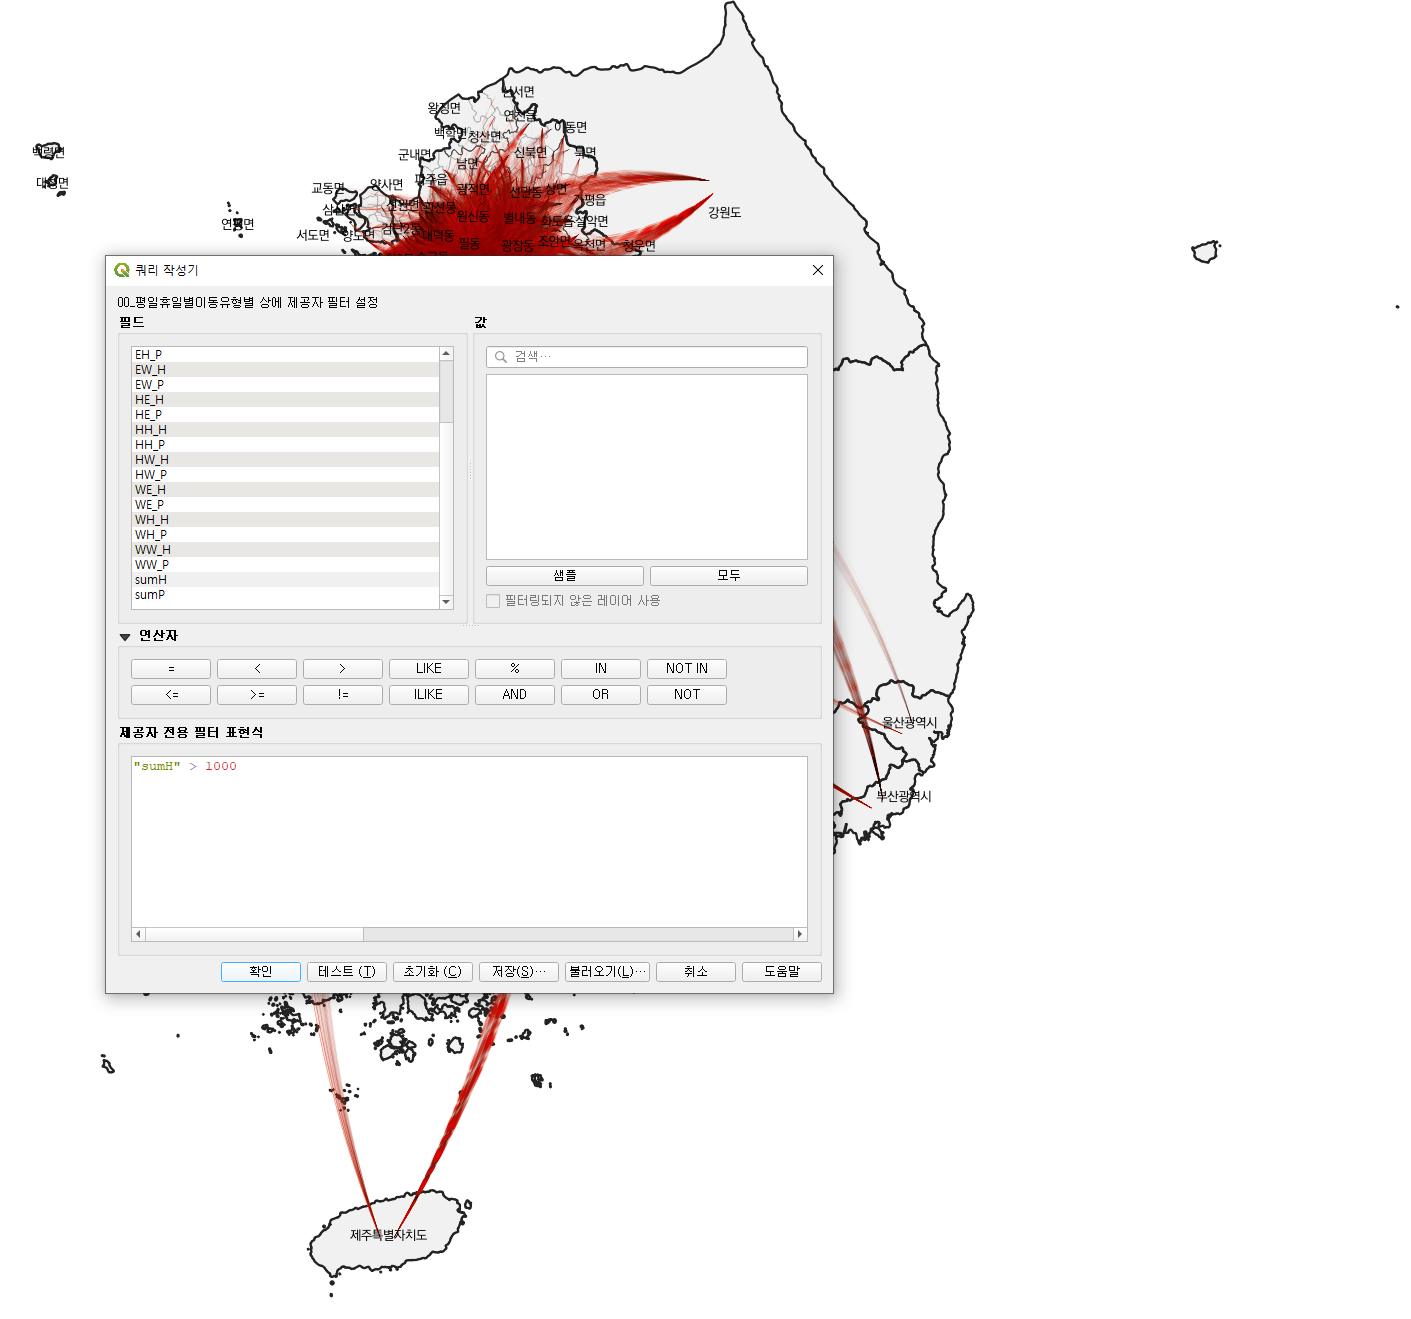Click the 부산광역시 map label
1411x1319 pixels.
[x=904, y=797]
